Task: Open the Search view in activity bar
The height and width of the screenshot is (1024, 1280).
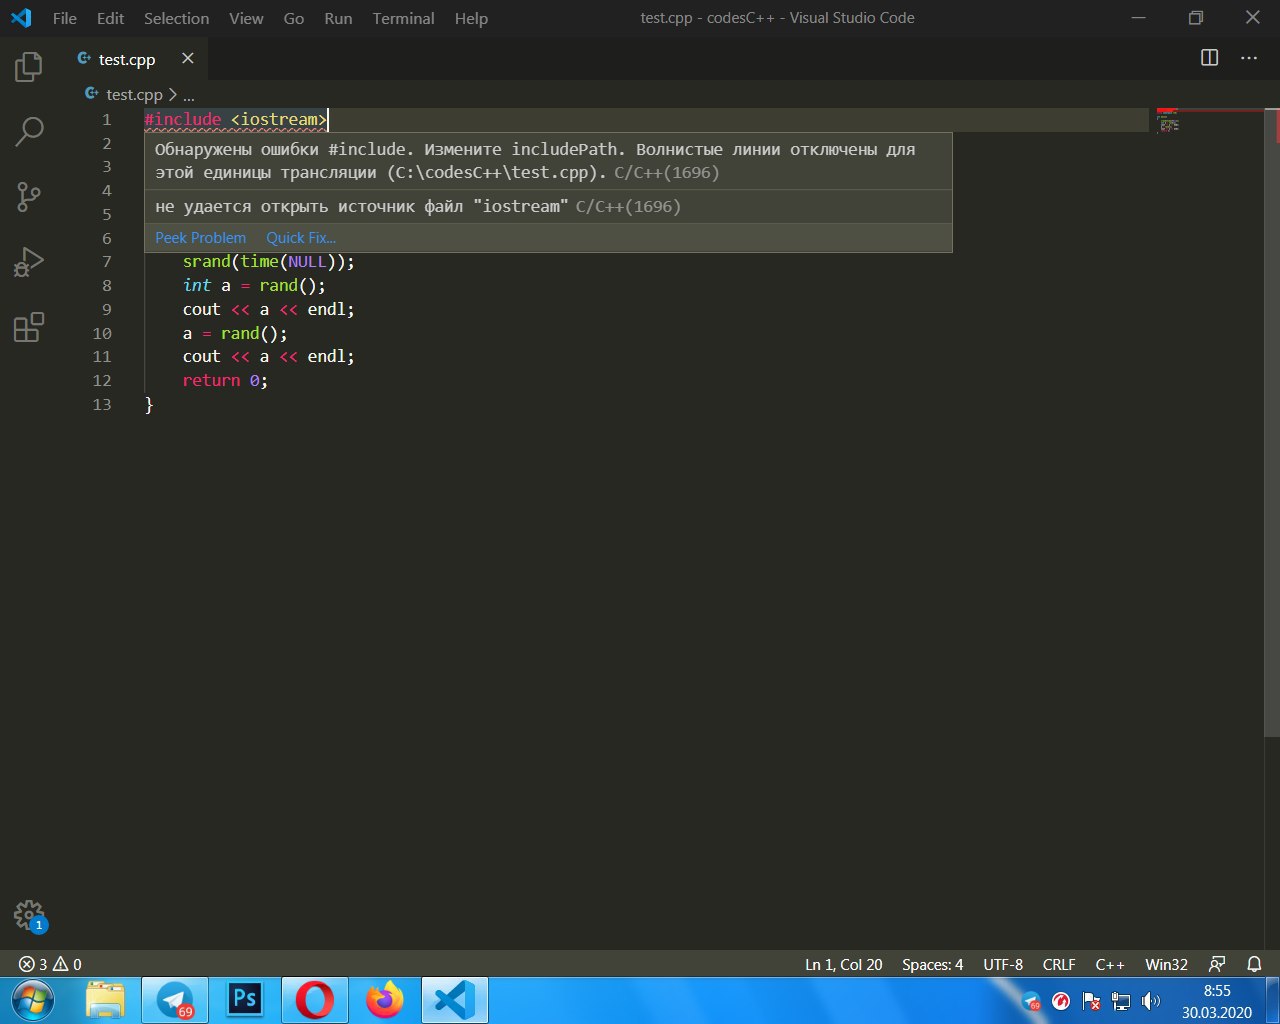Action: tap(29, 131)
